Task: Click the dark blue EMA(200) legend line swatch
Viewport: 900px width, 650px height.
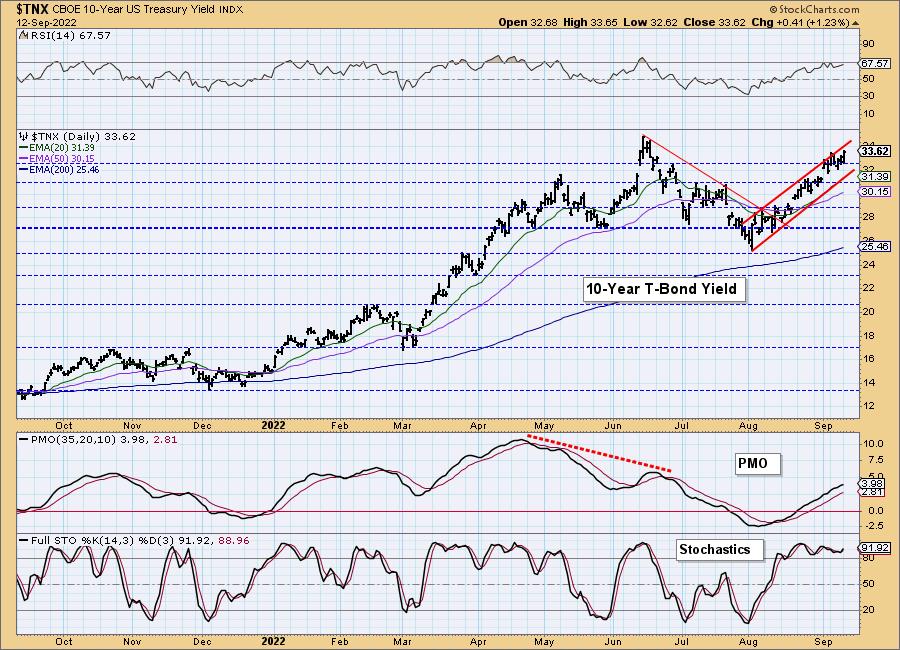Action: coord(24,169)
